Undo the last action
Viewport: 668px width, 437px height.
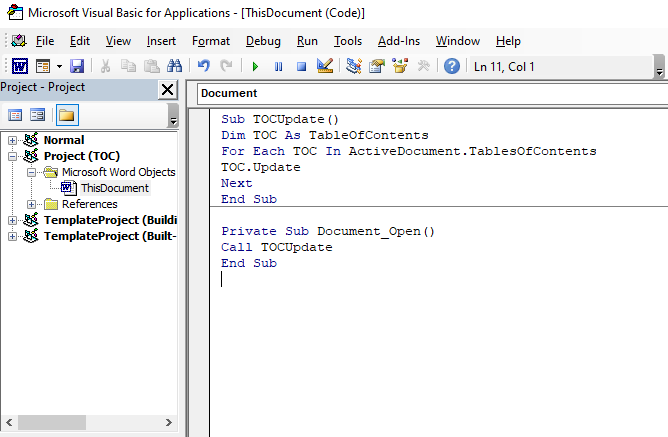(204, 66)
